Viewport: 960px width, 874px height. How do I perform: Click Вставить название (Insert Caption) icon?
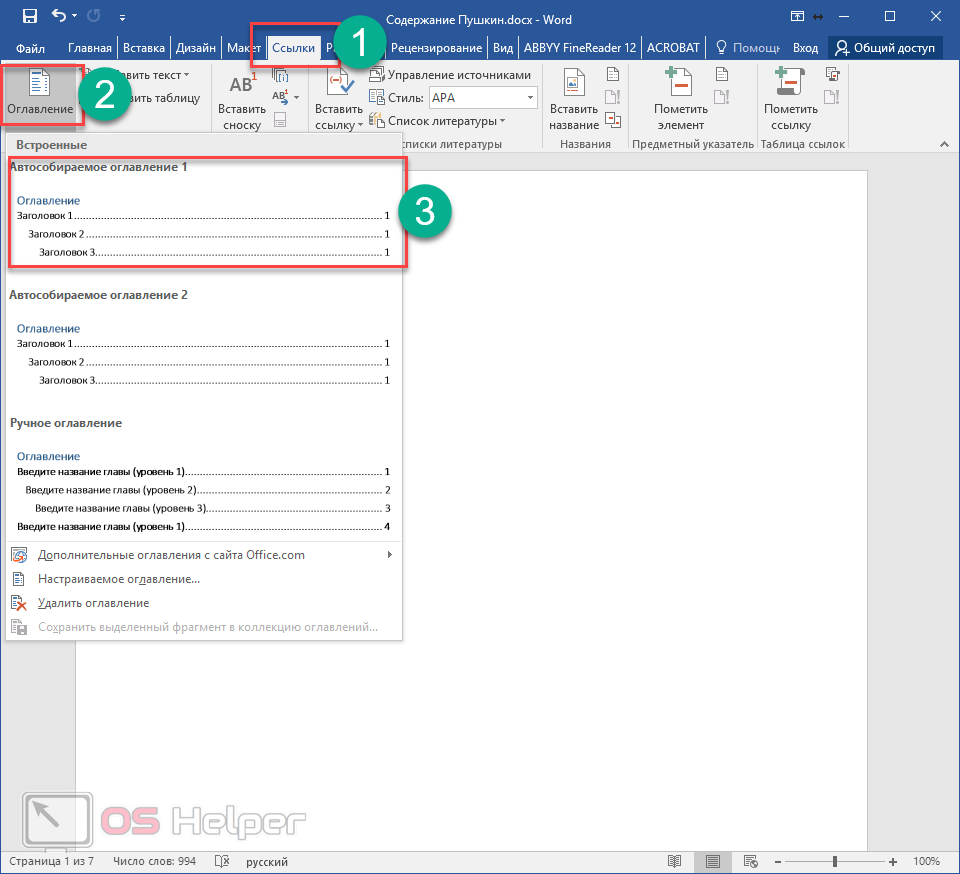(574, 102)
